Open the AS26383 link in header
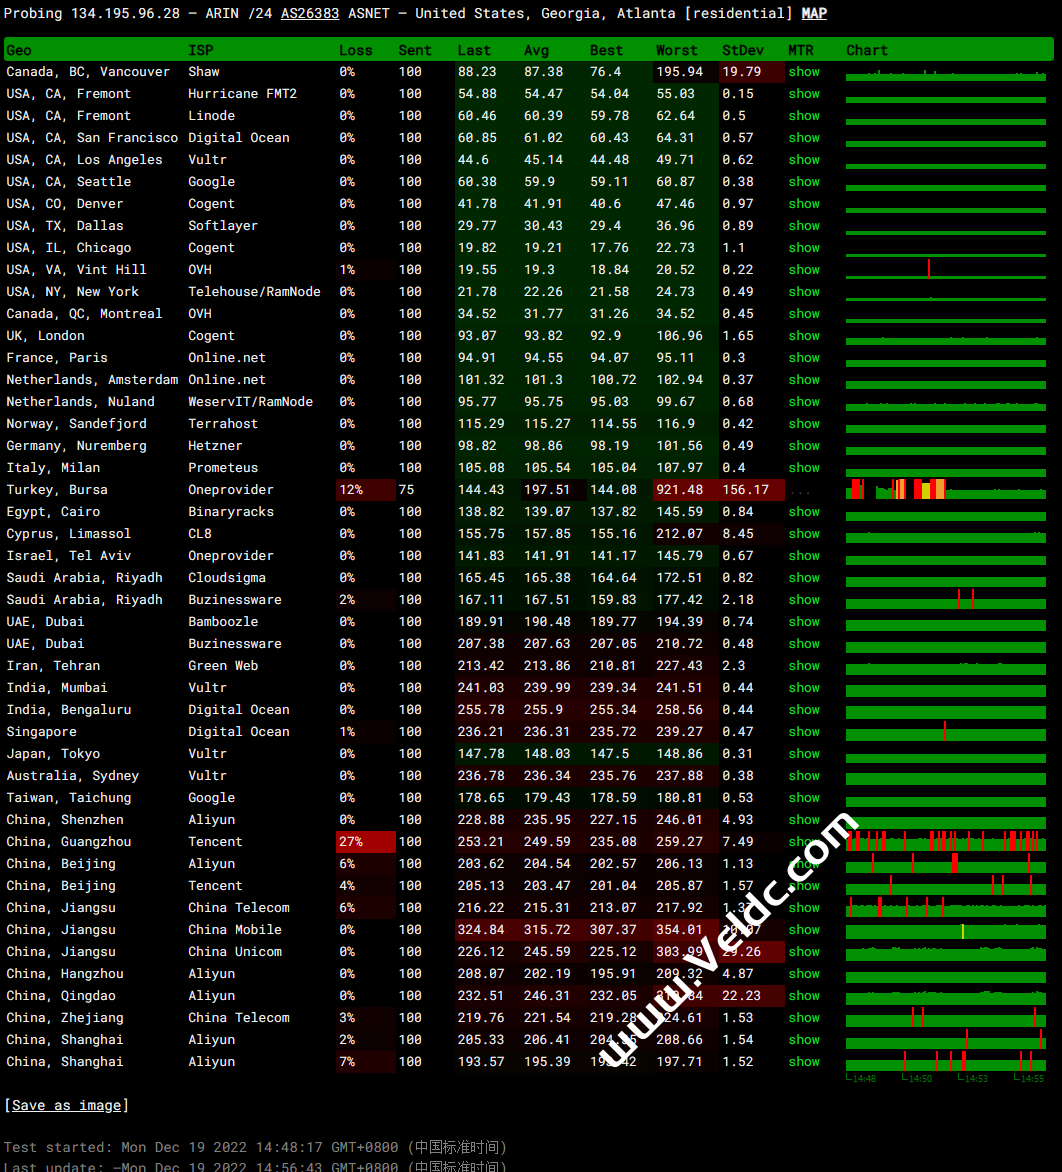The image size is (1062, 1172). tap(309, 13)
